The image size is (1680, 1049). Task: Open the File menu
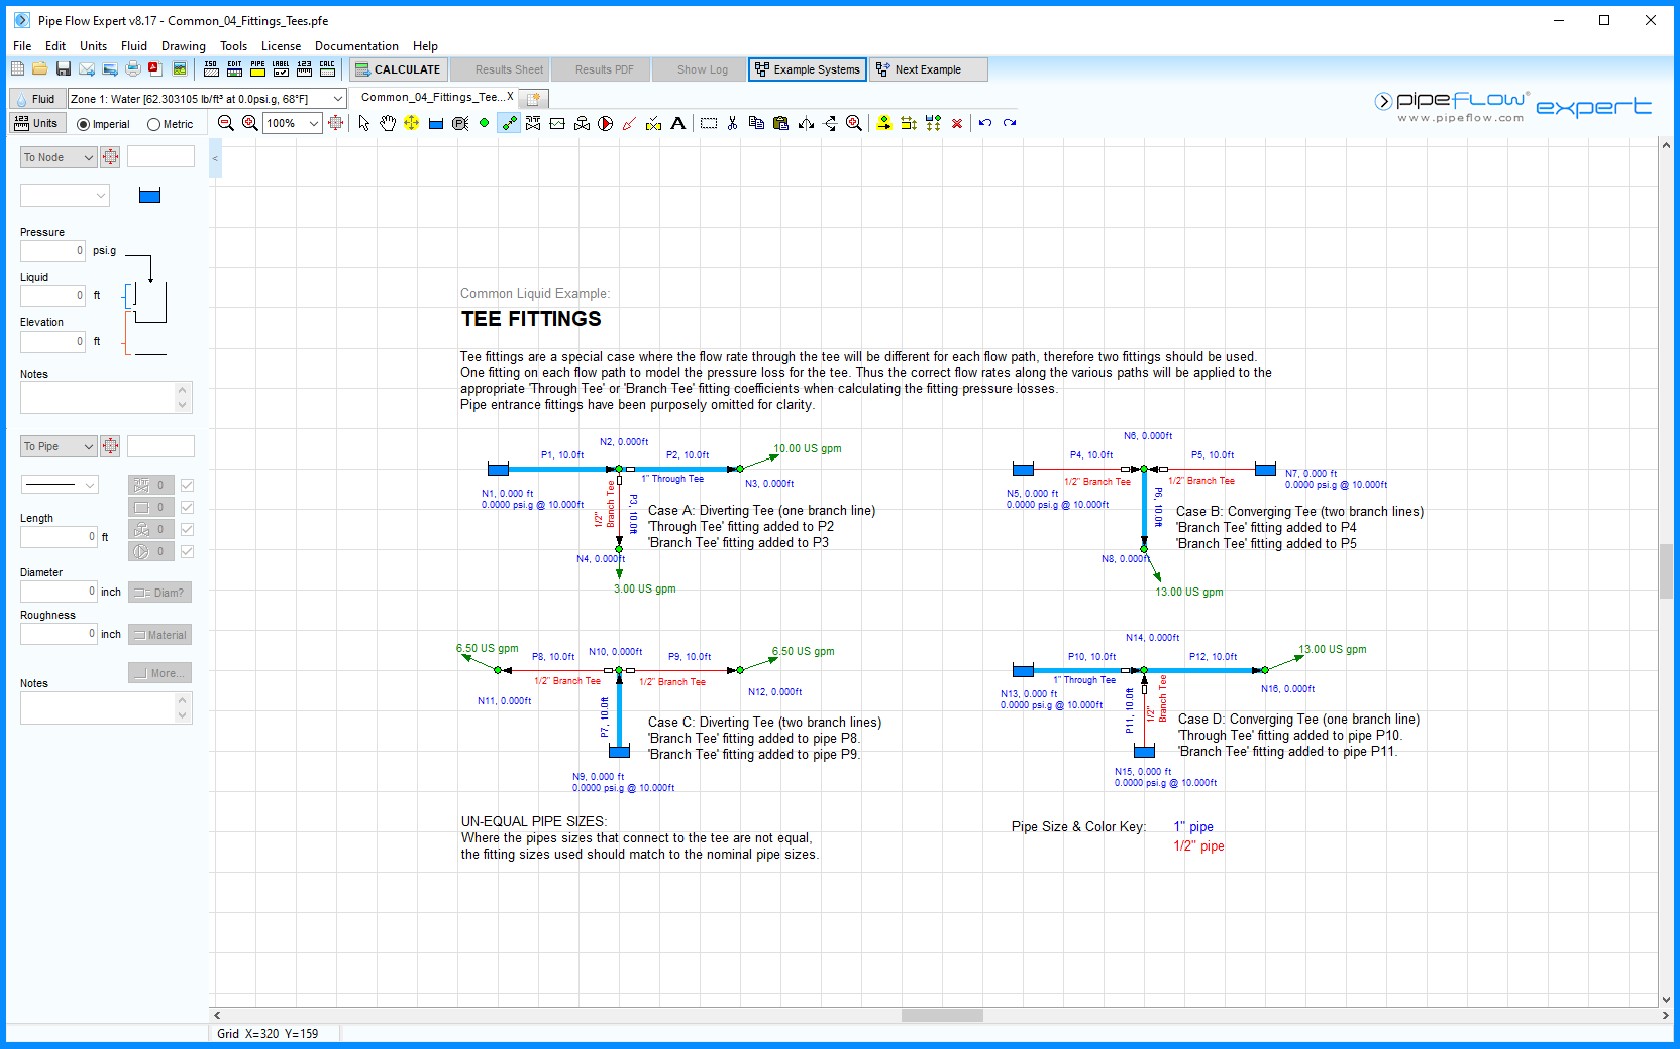[x=22, y=45]
